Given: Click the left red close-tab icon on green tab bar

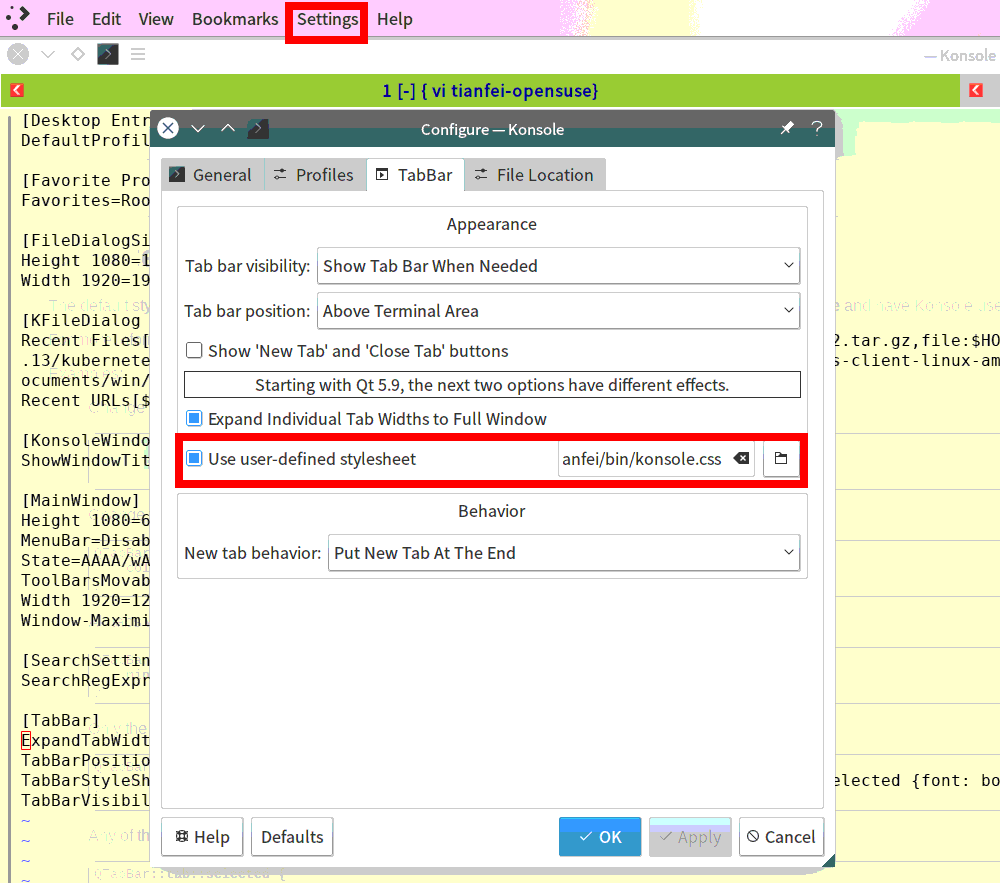Looking at the screenshot, I should tap(17, 91).
